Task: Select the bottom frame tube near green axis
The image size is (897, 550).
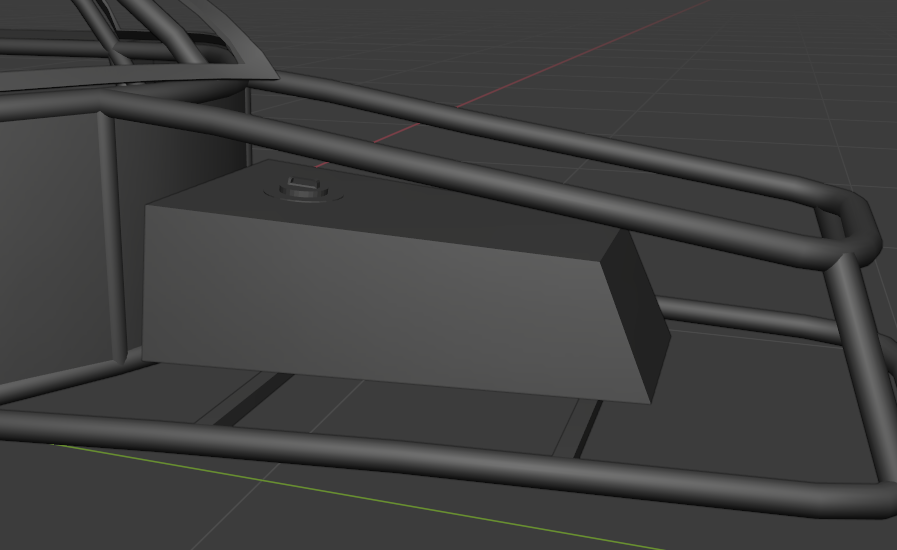Action: 446,458
